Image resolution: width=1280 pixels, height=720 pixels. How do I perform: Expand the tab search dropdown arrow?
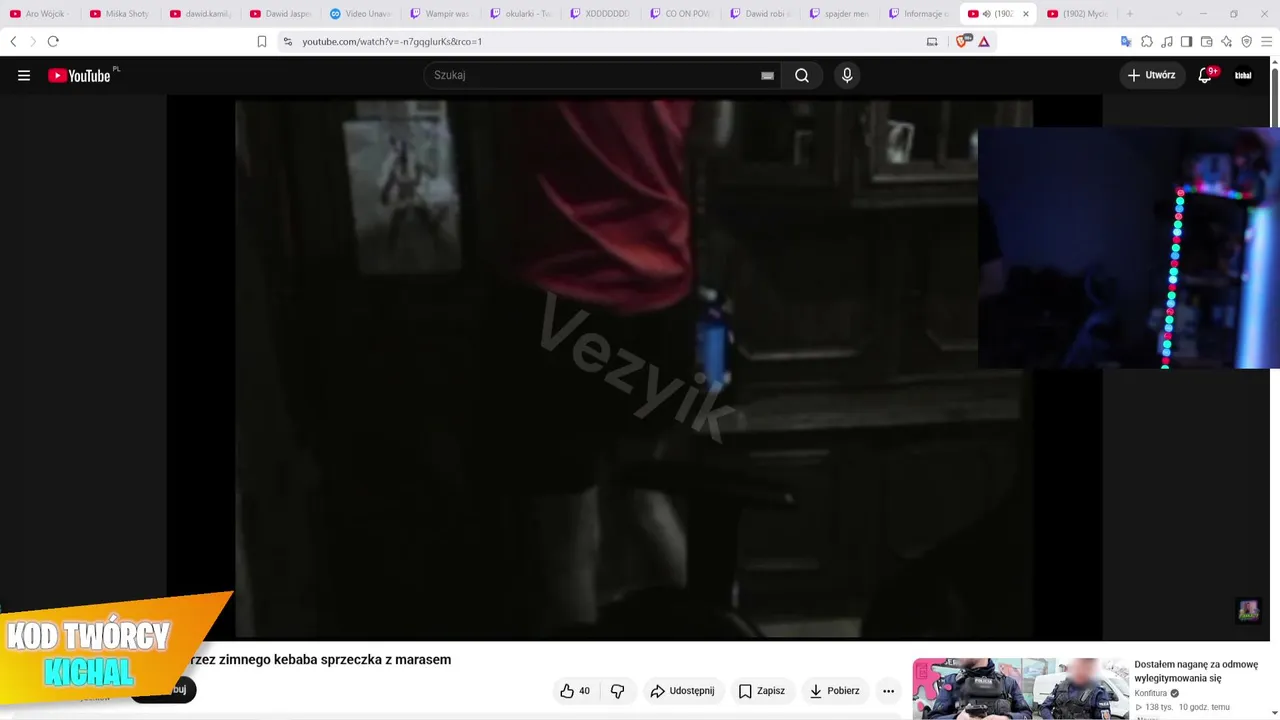click(1179, 14)
